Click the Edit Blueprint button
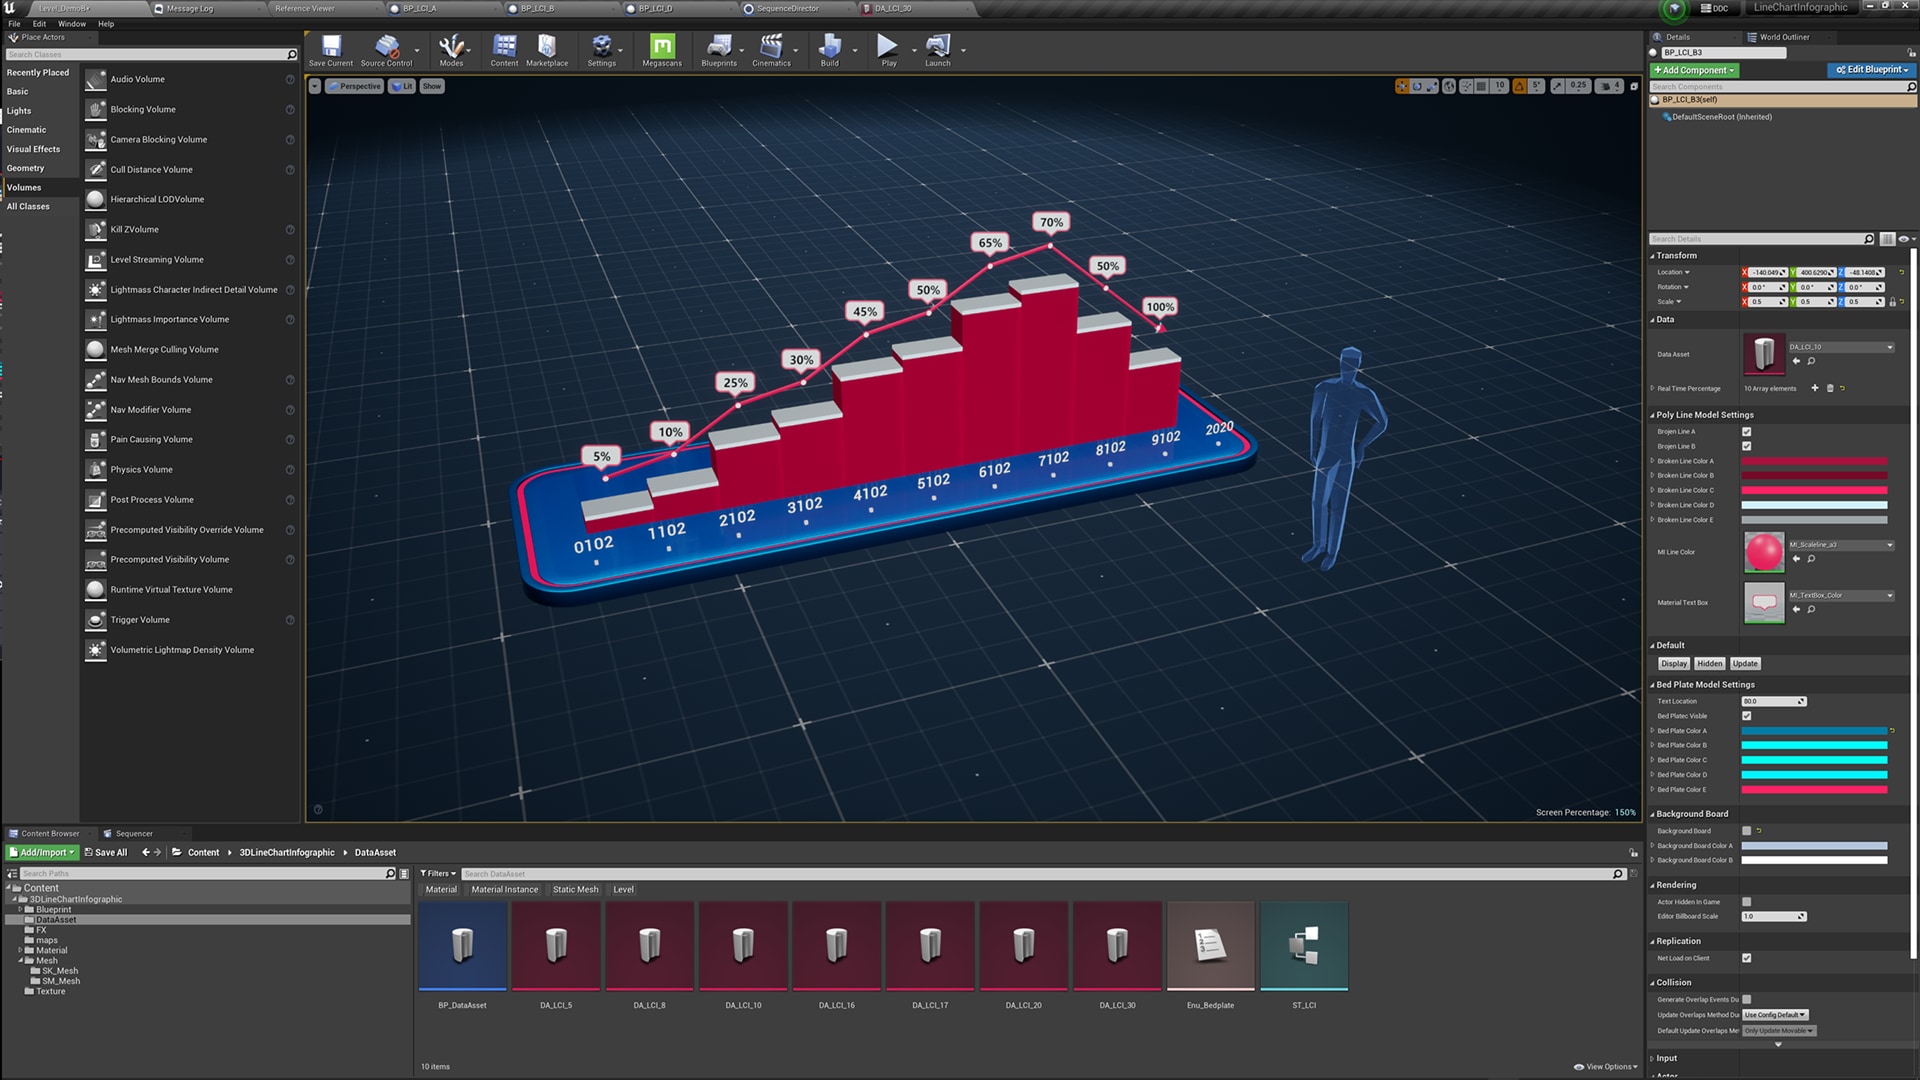 click(1870, 70)
